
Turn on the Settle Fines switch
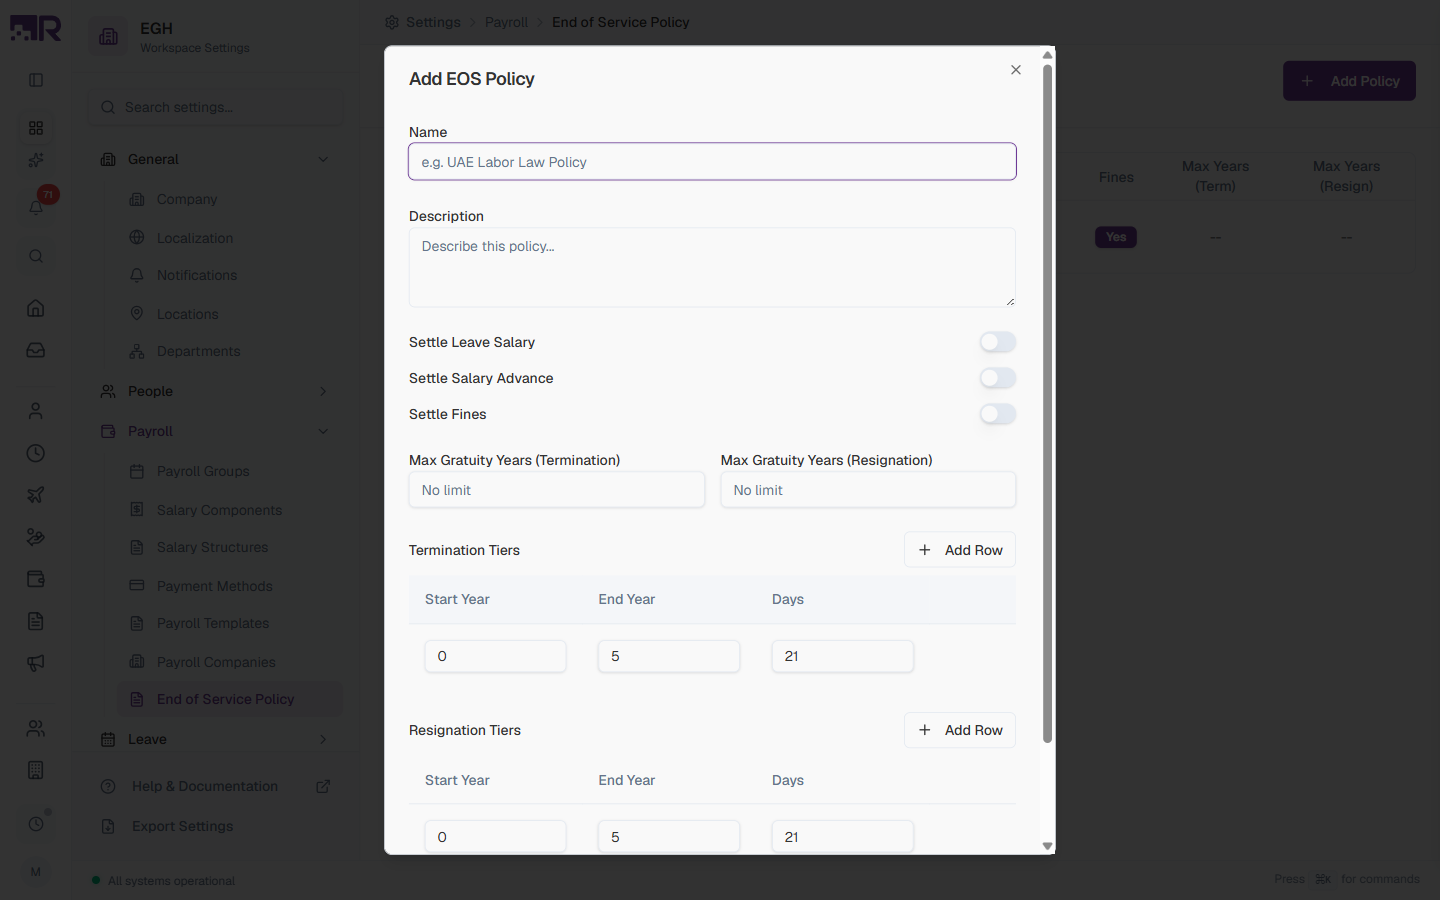(x=998, y=414)
